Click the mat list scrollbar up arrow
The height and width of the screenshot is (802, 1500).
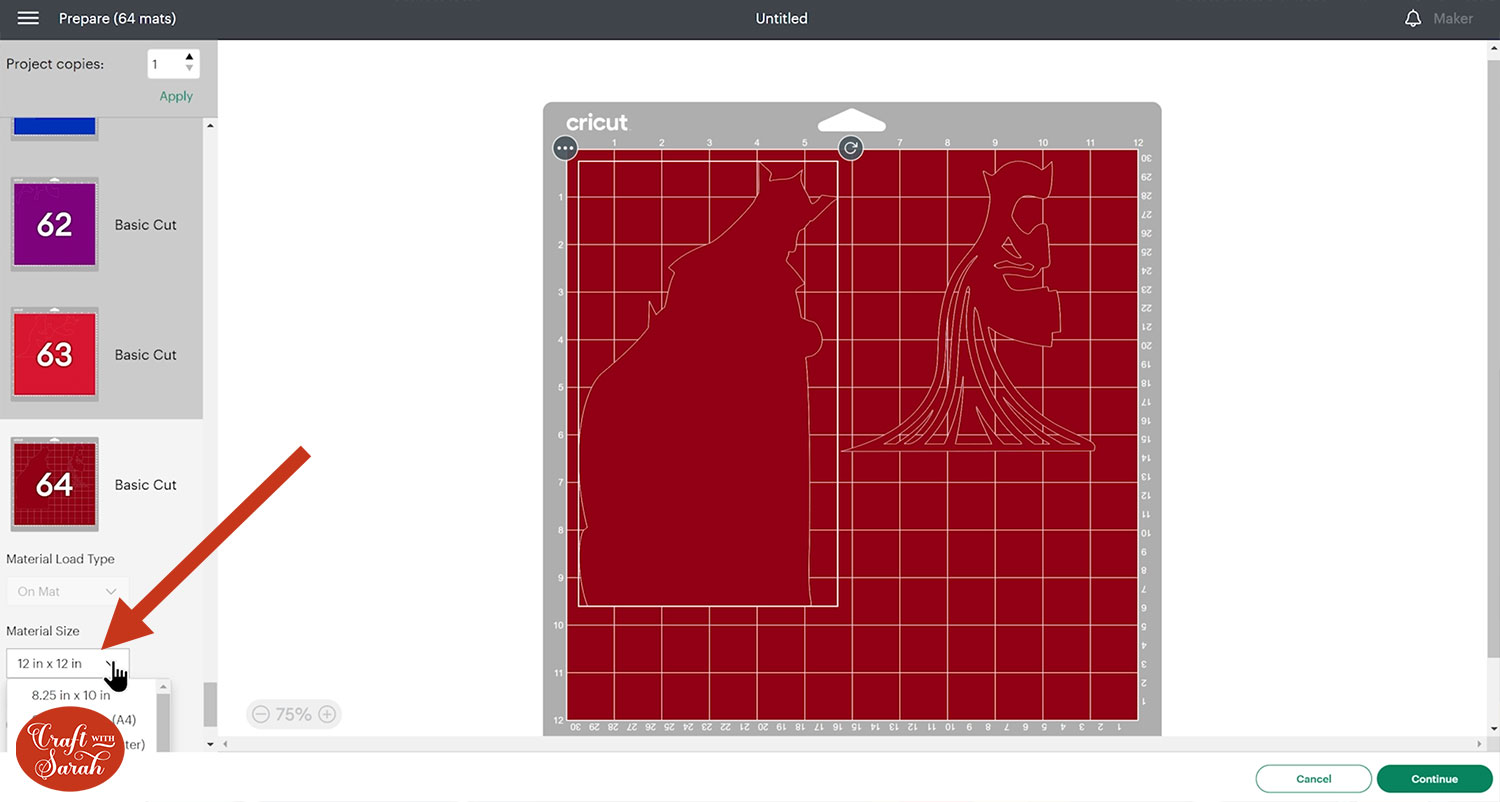click(210, 125)
